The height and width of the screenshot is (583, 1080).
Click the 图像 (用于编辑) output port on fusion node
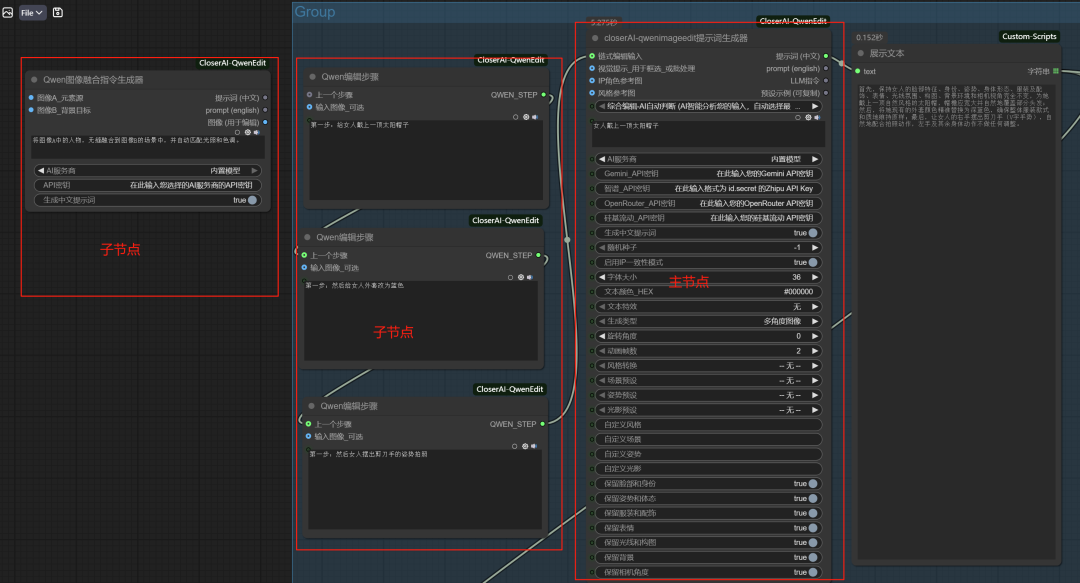(265, 123)
